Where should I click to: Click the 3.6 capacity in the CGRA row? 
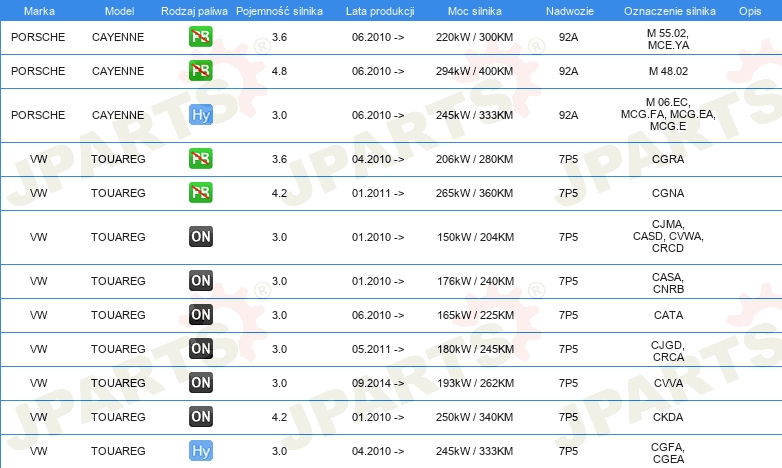[x=279, y=159]
